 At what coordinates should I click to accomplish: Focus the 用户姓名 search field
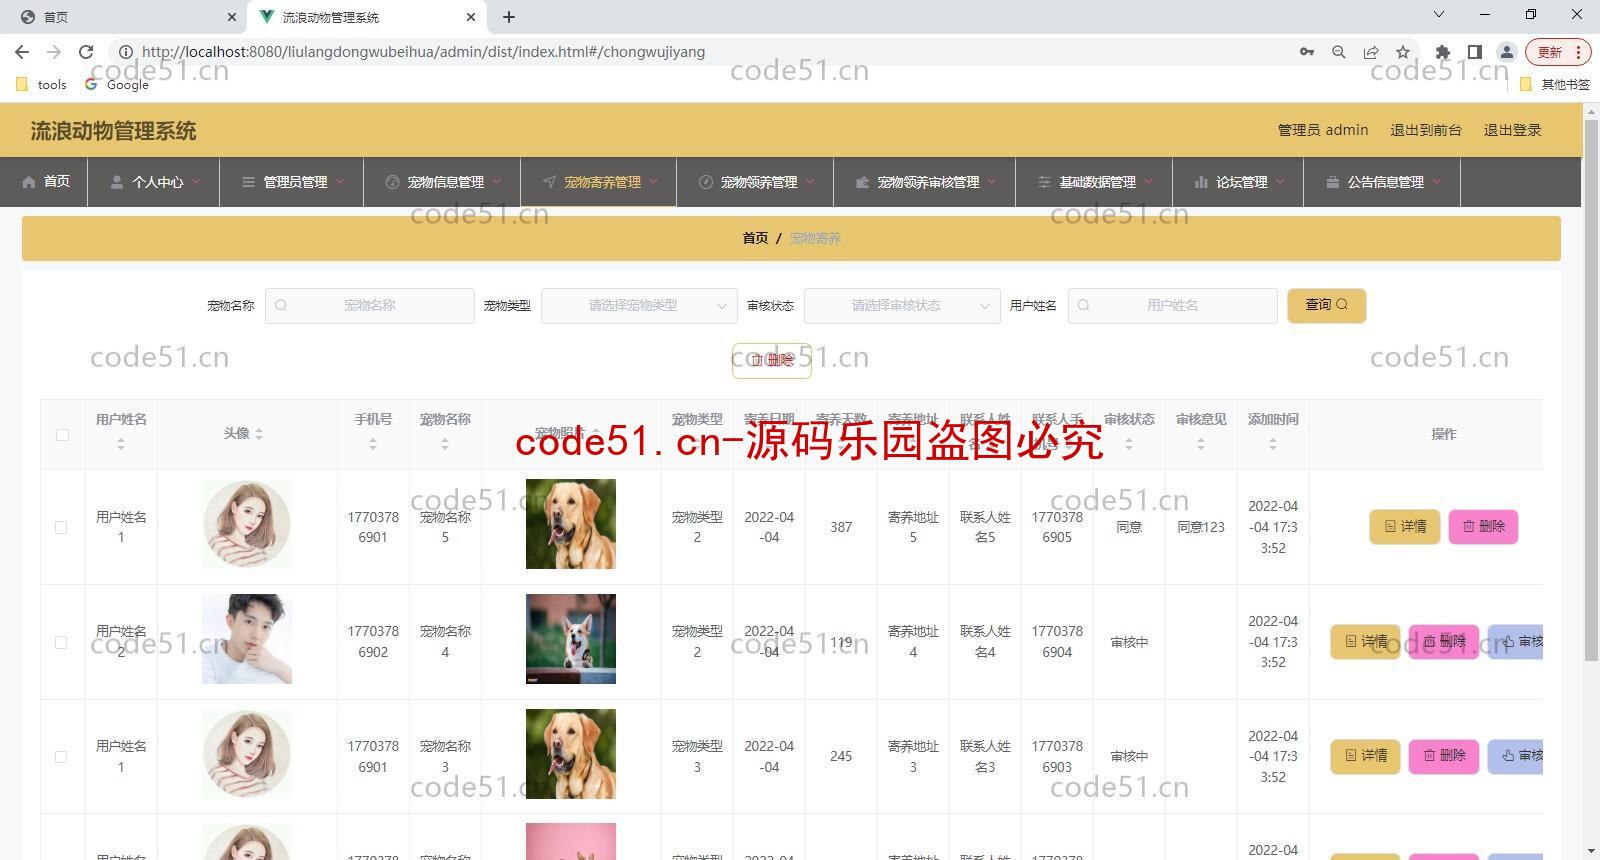click(x=1173, y=306)
